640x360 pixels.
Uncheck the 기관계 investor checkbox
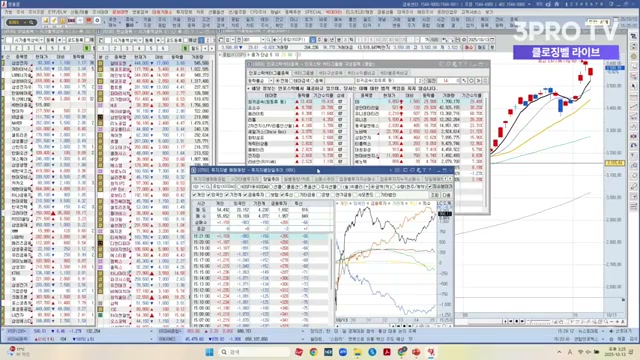coord(227,195)
